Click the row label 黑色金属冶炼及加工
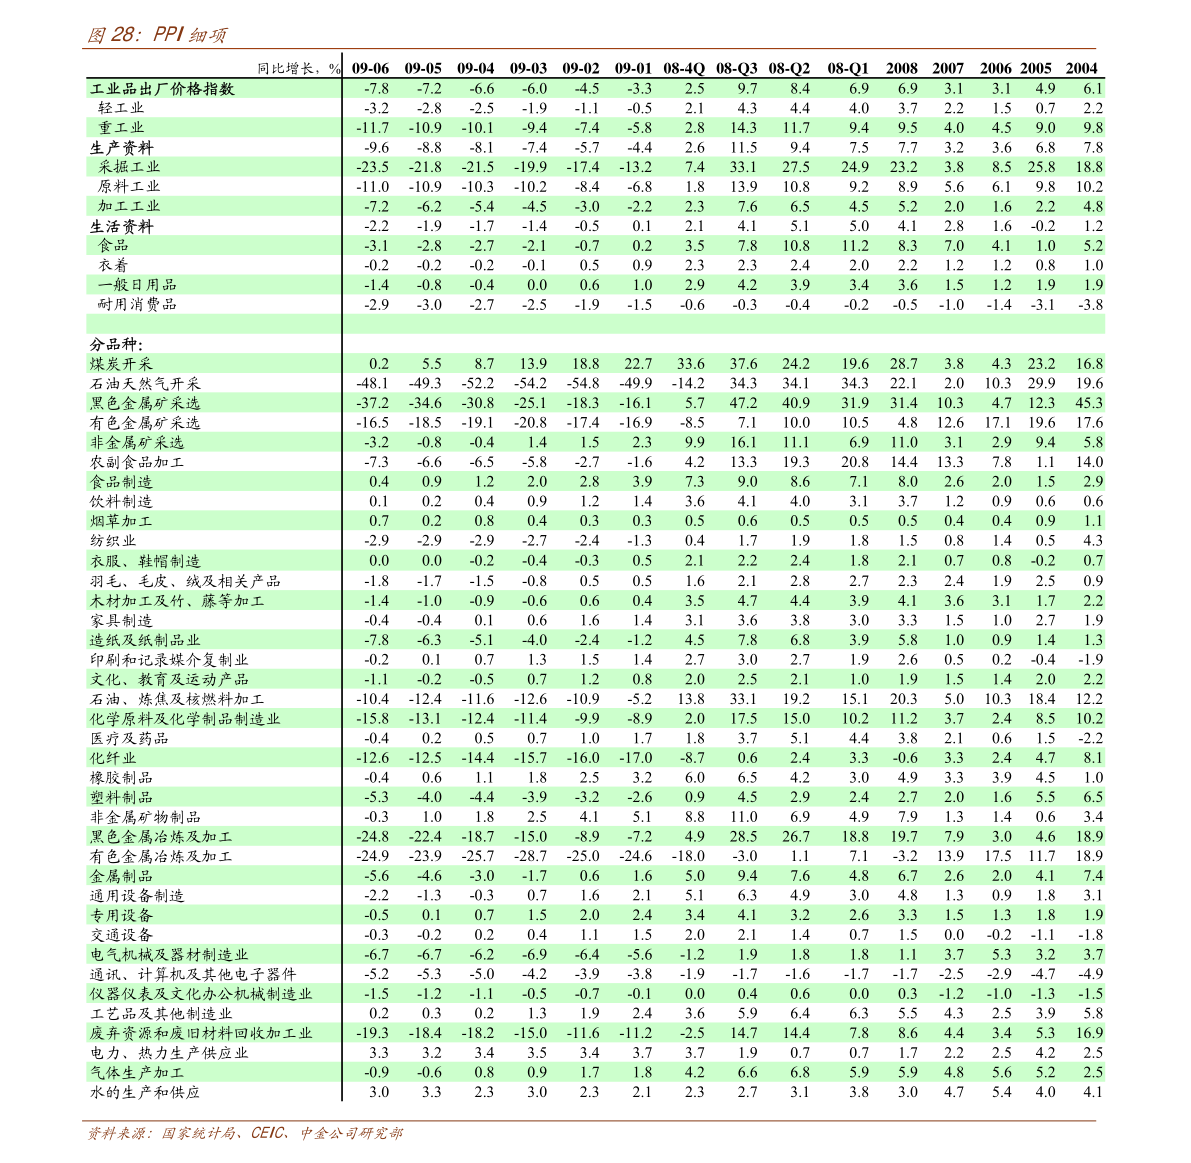1191x1163 pixels. (161, 837)
